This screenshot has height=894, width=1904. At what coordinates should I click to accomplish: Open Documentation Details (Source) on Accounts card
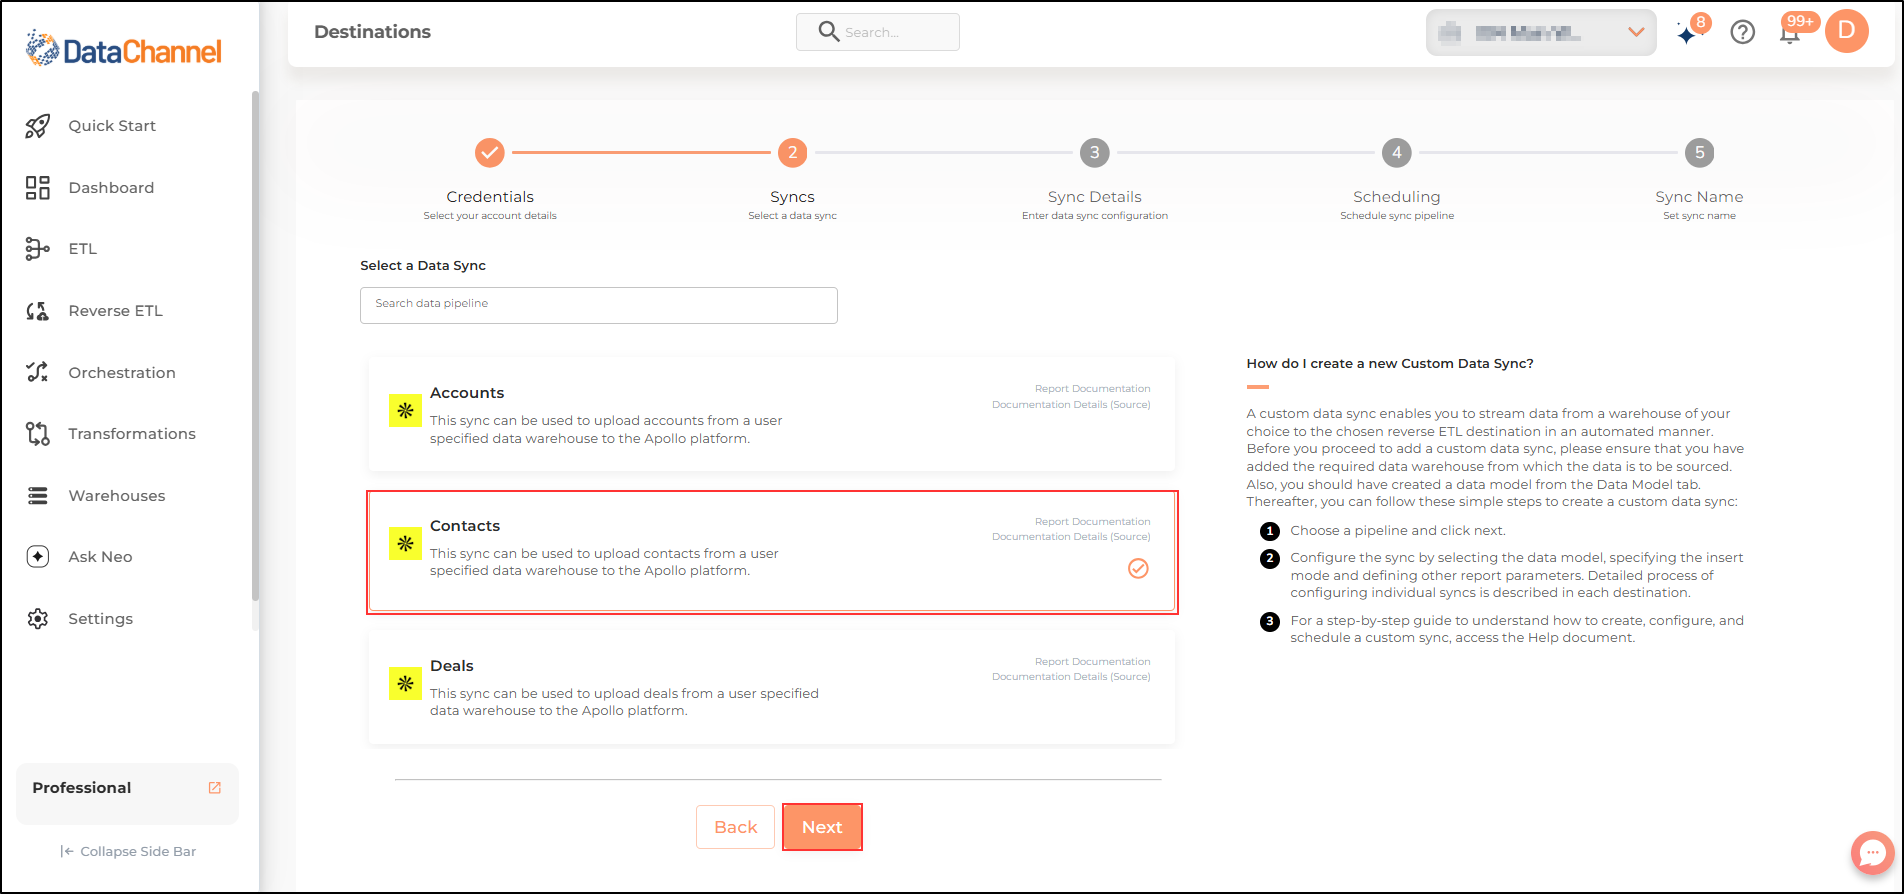point(1071,405)
